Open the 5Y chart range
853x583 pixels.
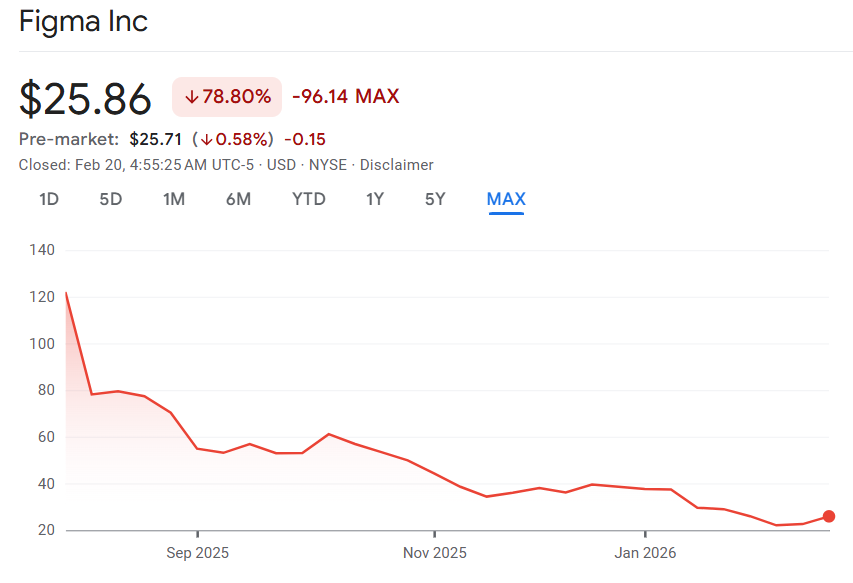click(435, 199)
